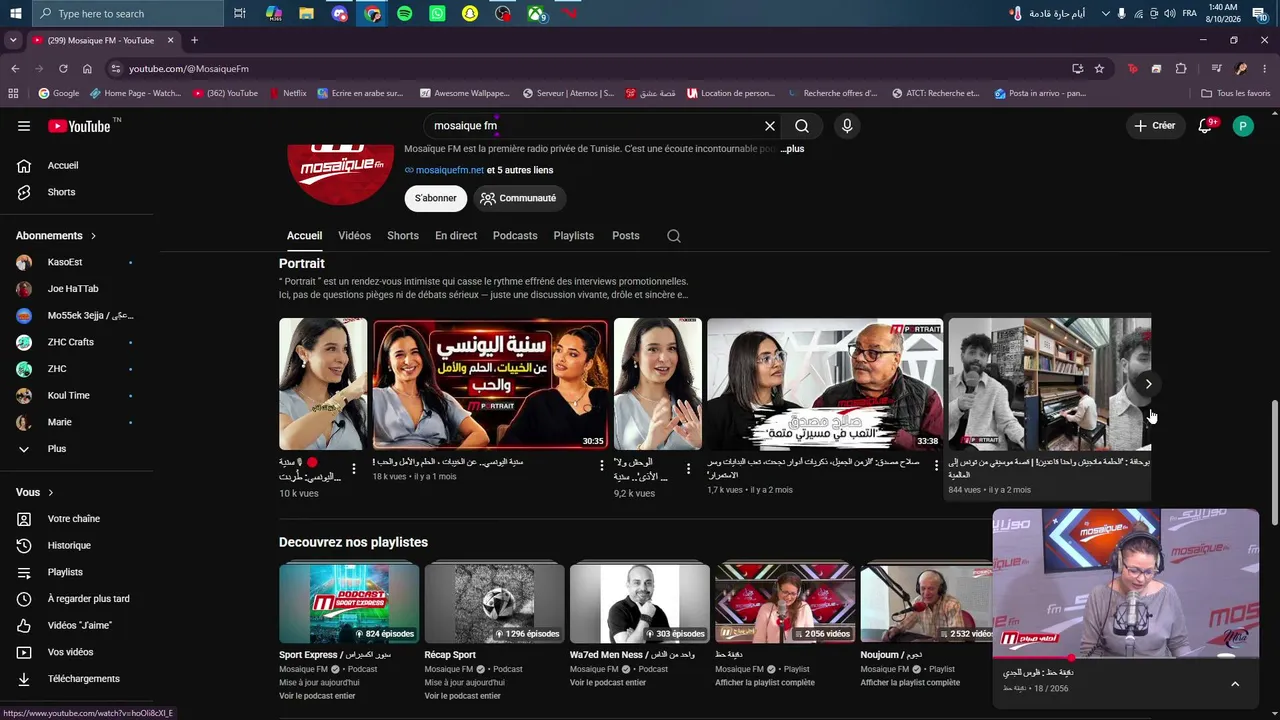Screen dimensions: 1280x720
Task: Open the 33:38 Portrait video thumbnail
Action: click(825, 384)
